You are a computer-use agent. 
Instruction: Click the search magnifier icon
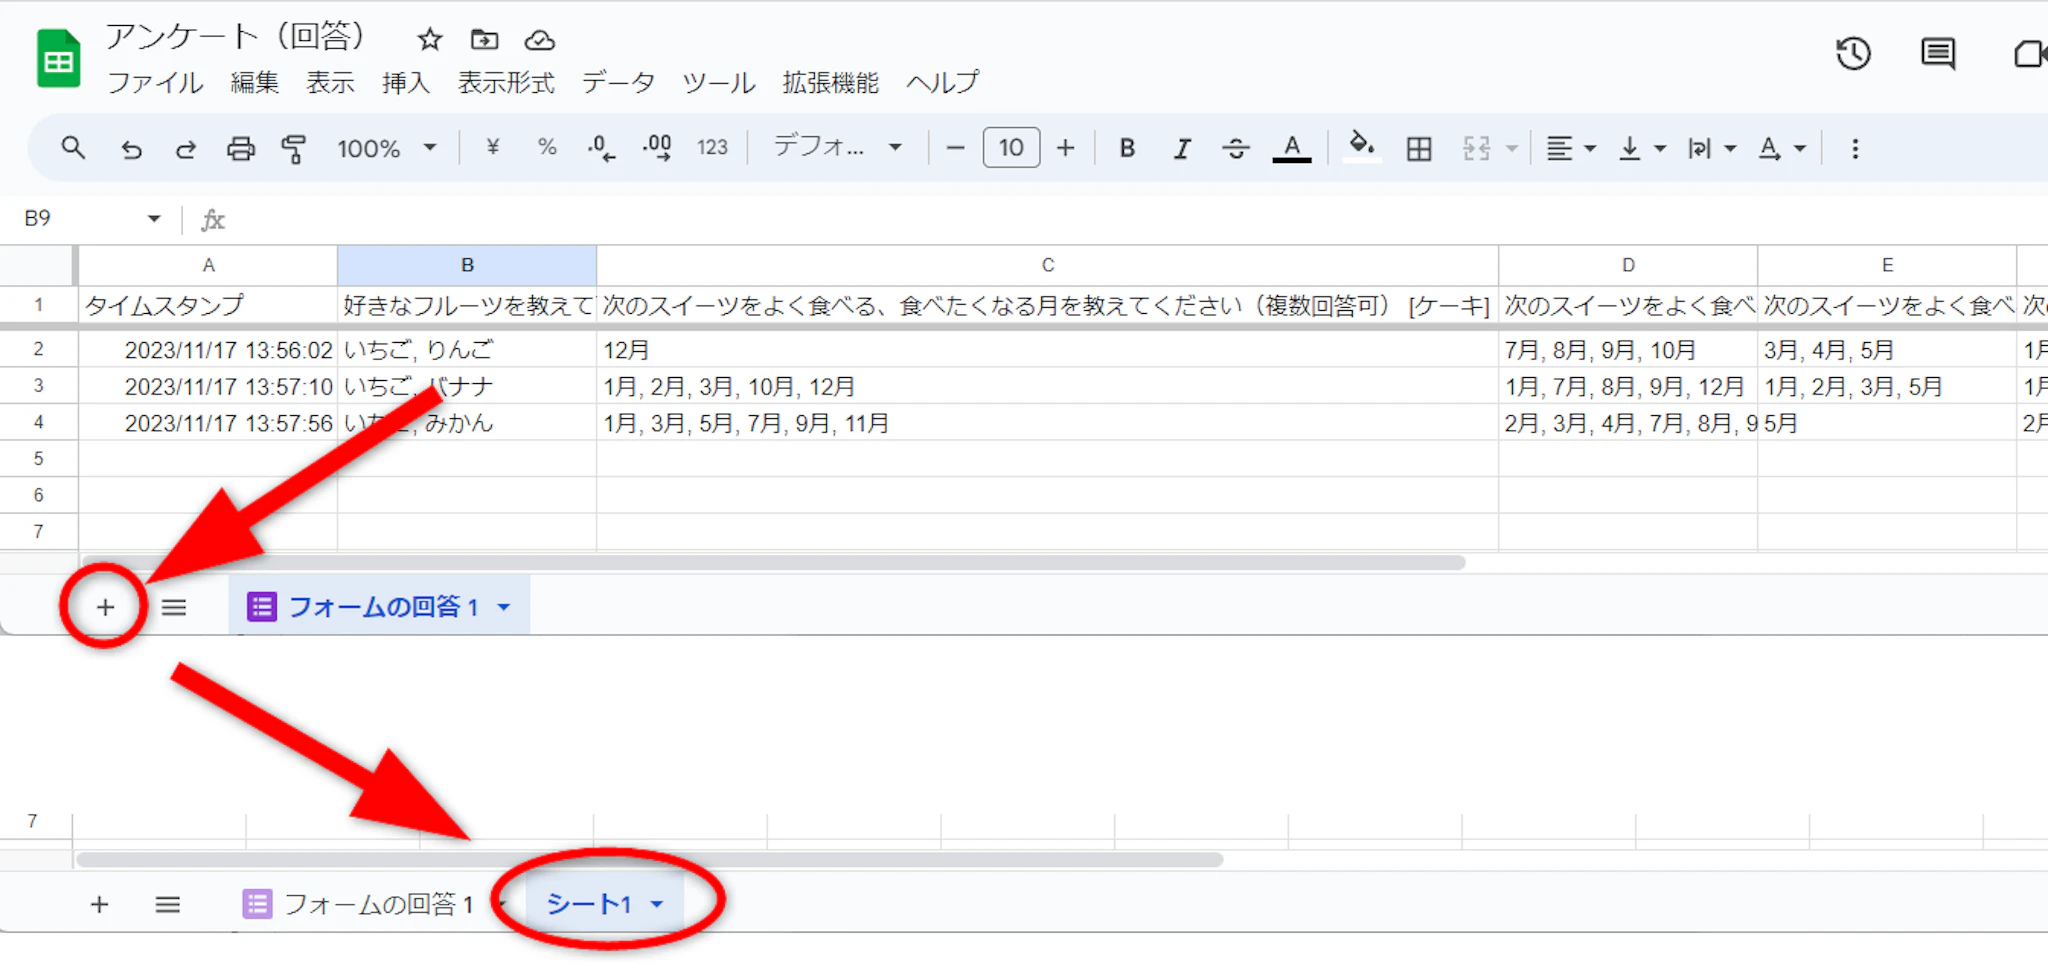pyautogui.click(x=73, y=149)
